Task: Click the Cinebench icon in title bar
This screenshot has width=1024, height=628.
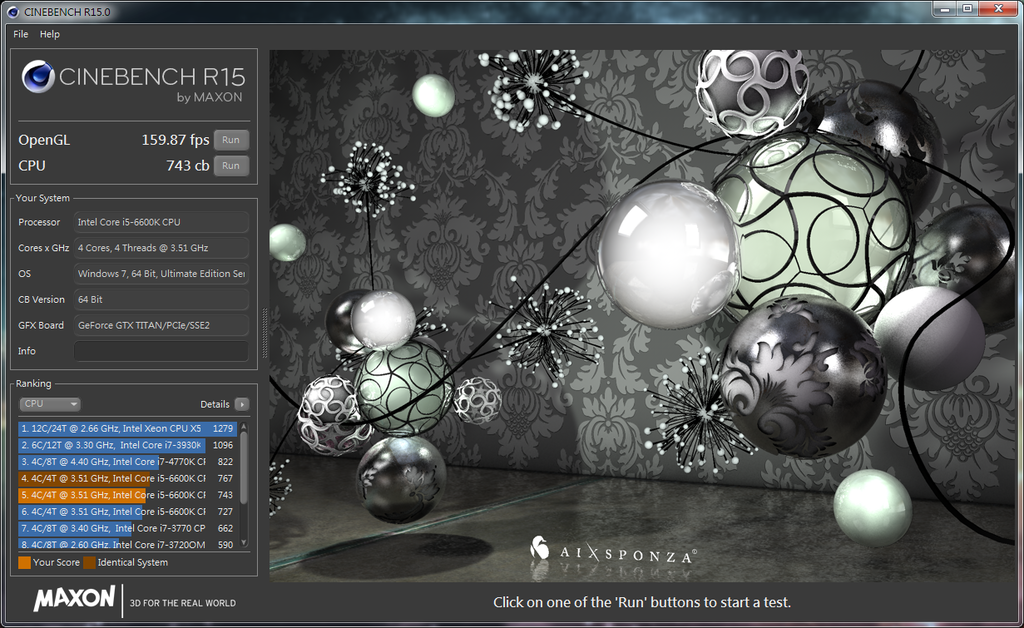Action: [x=12, y=9]
